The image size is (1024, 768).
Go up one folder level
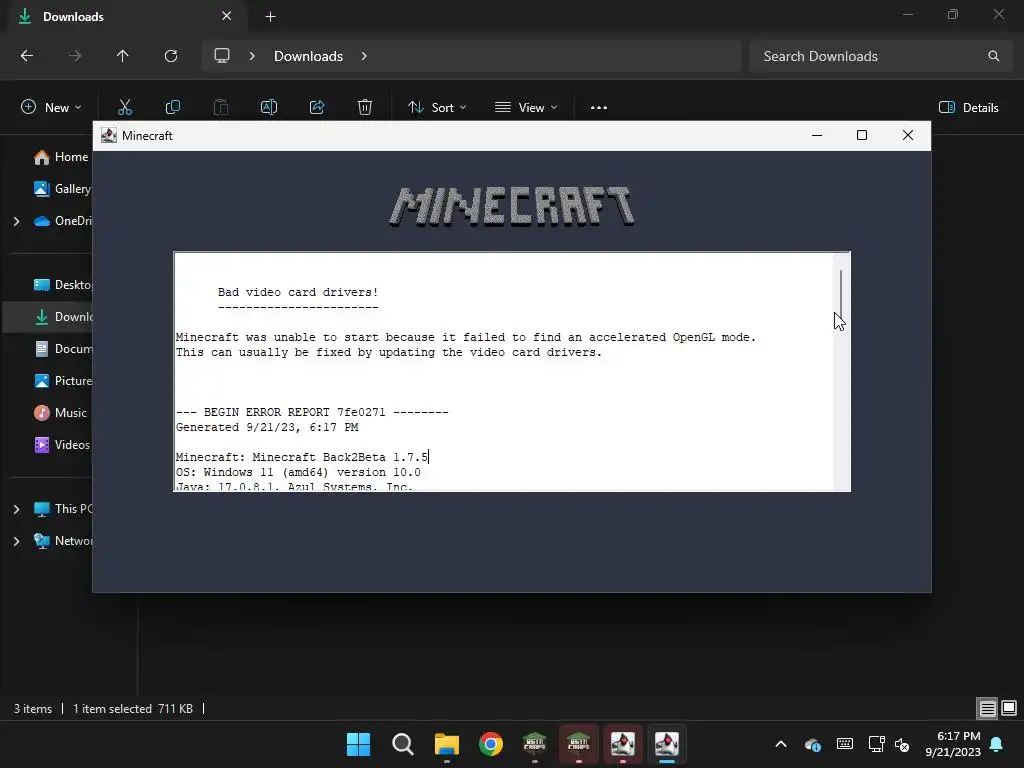123,56
